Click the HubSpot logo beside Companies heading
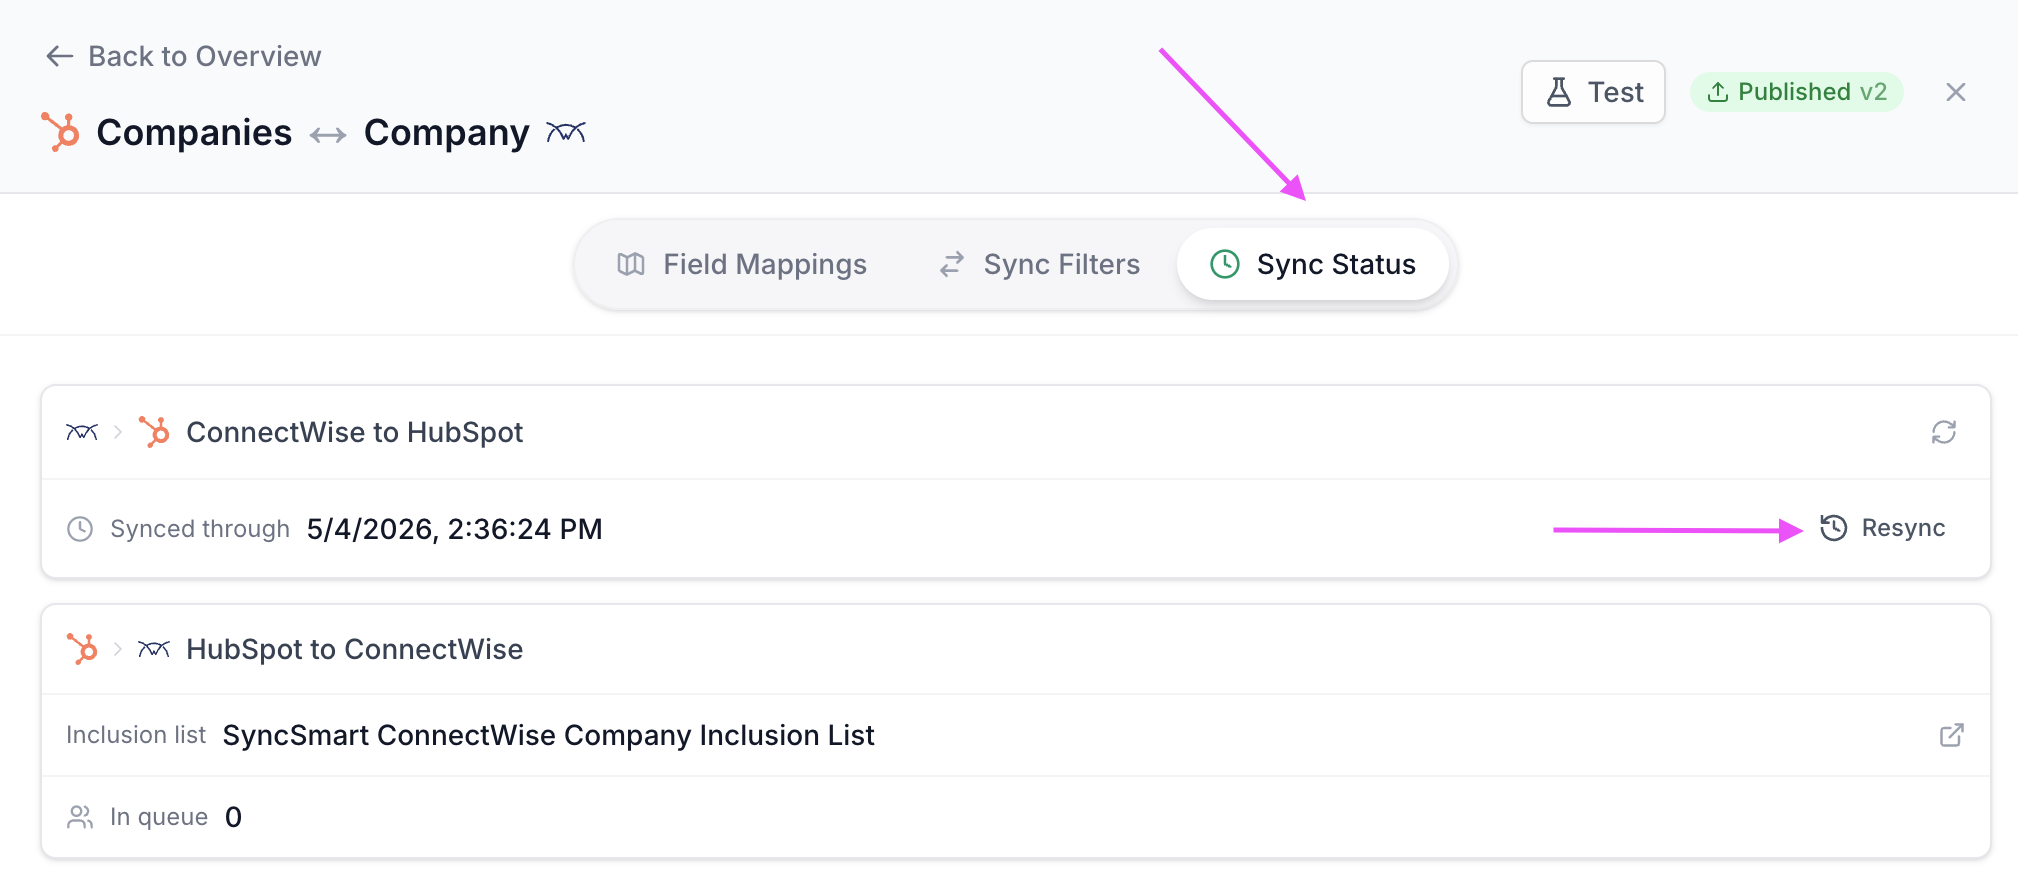This screenshot has height=894, width=2018. [60, 132]
